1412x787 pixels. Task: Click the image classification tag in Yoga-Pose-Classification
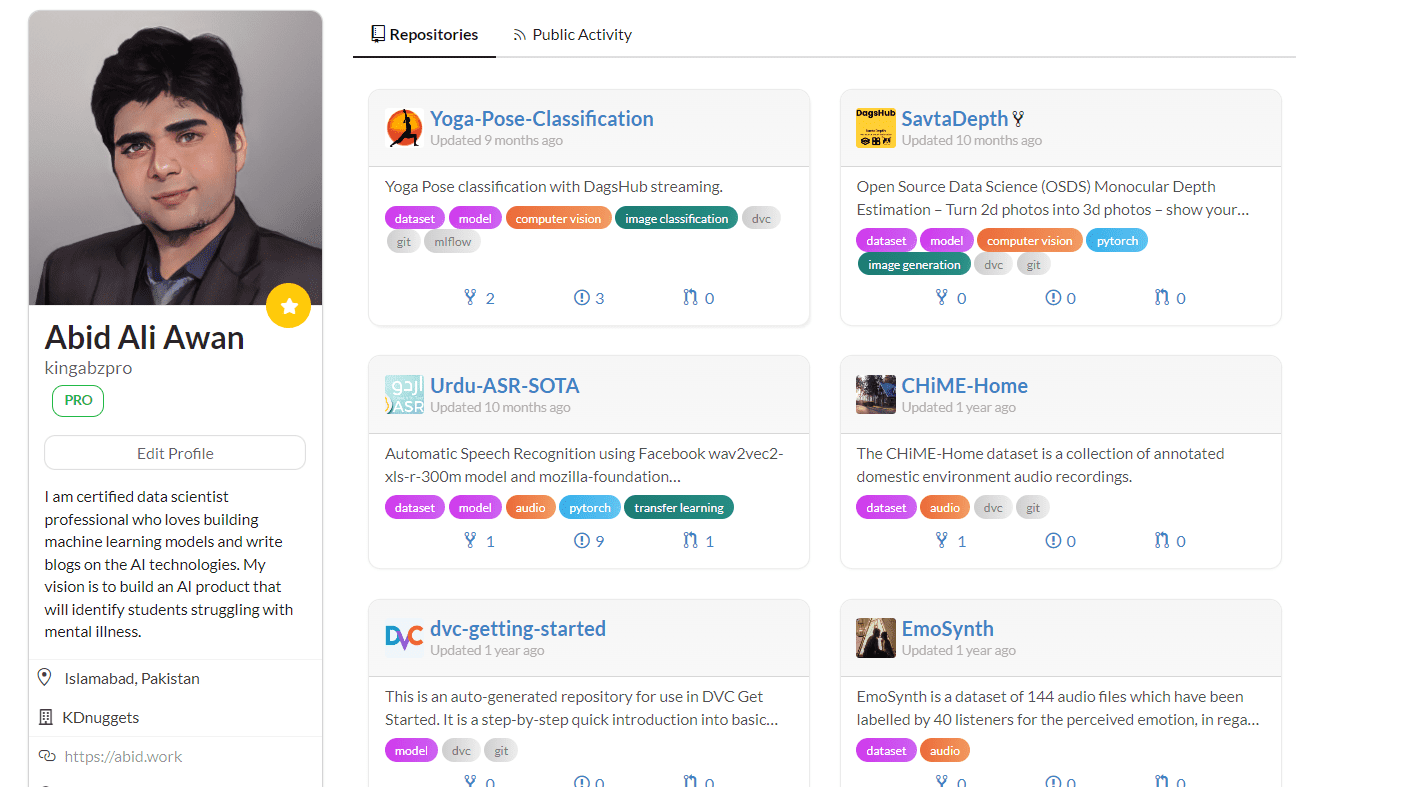677,218
